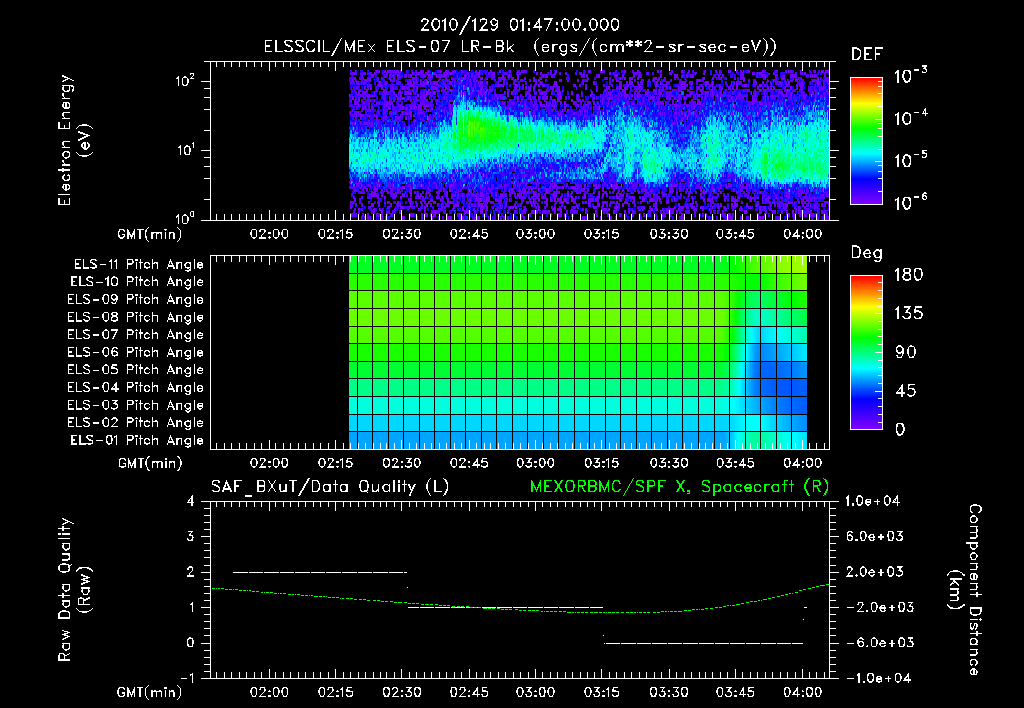Select the ELS-06 Pitch Angle row label
1024x708 pixels.
[135, 353]
